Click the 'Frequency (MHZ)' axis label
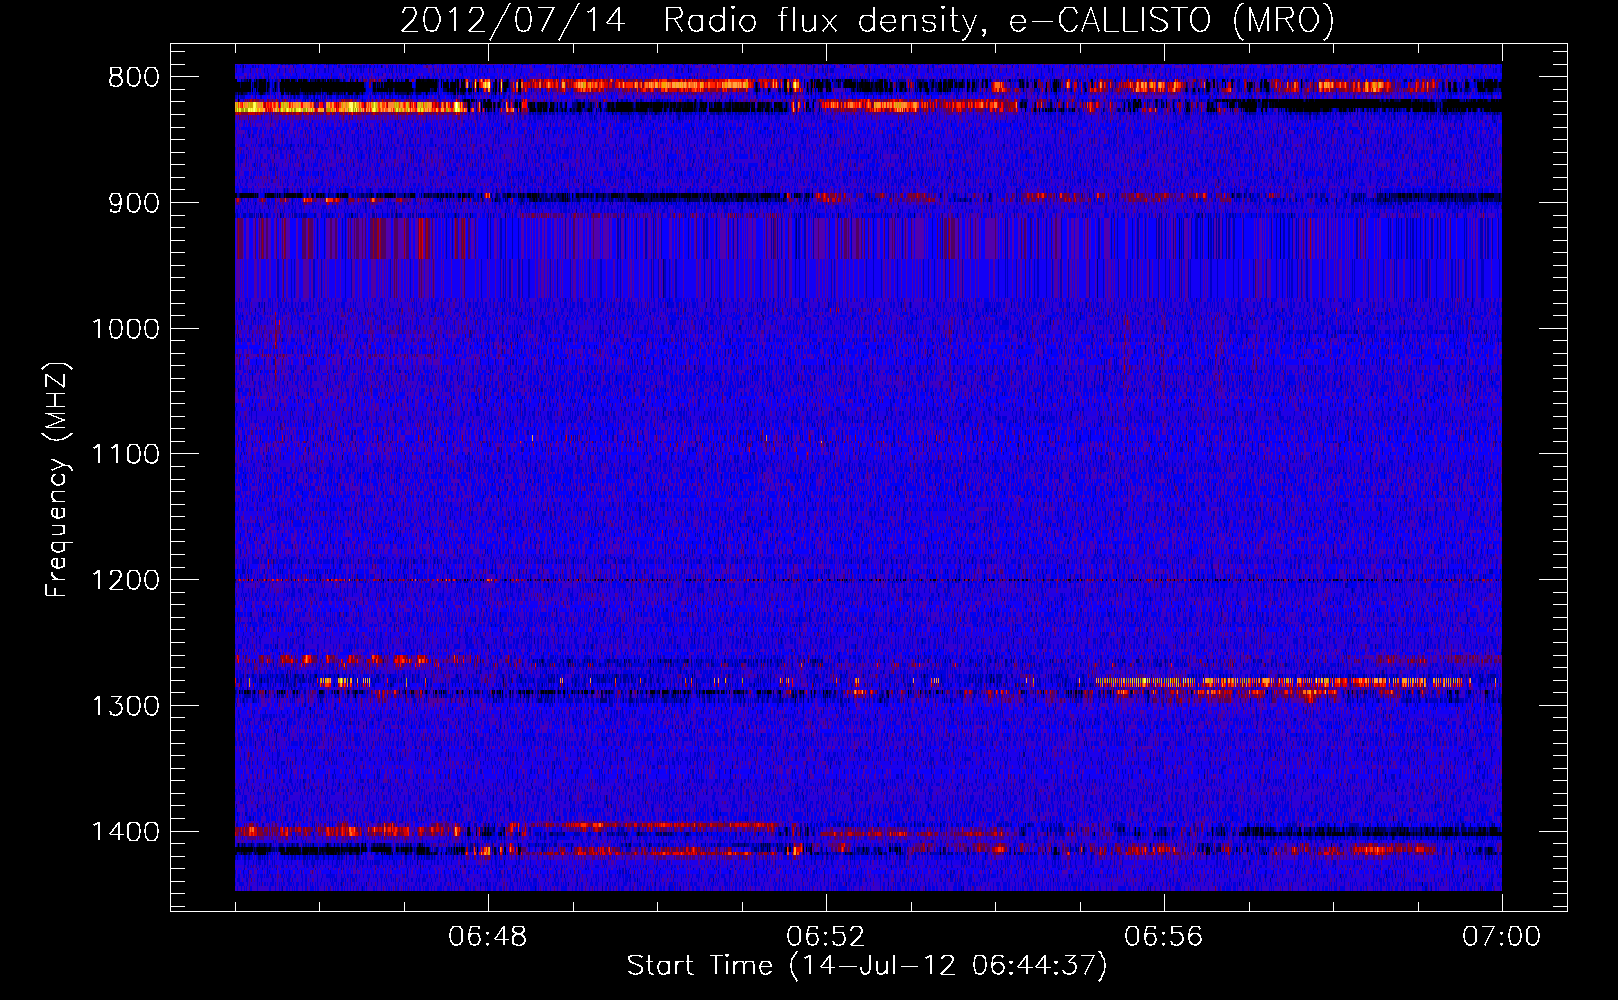The width and height of the screenshot is (1618, 1000). (58, 479)
